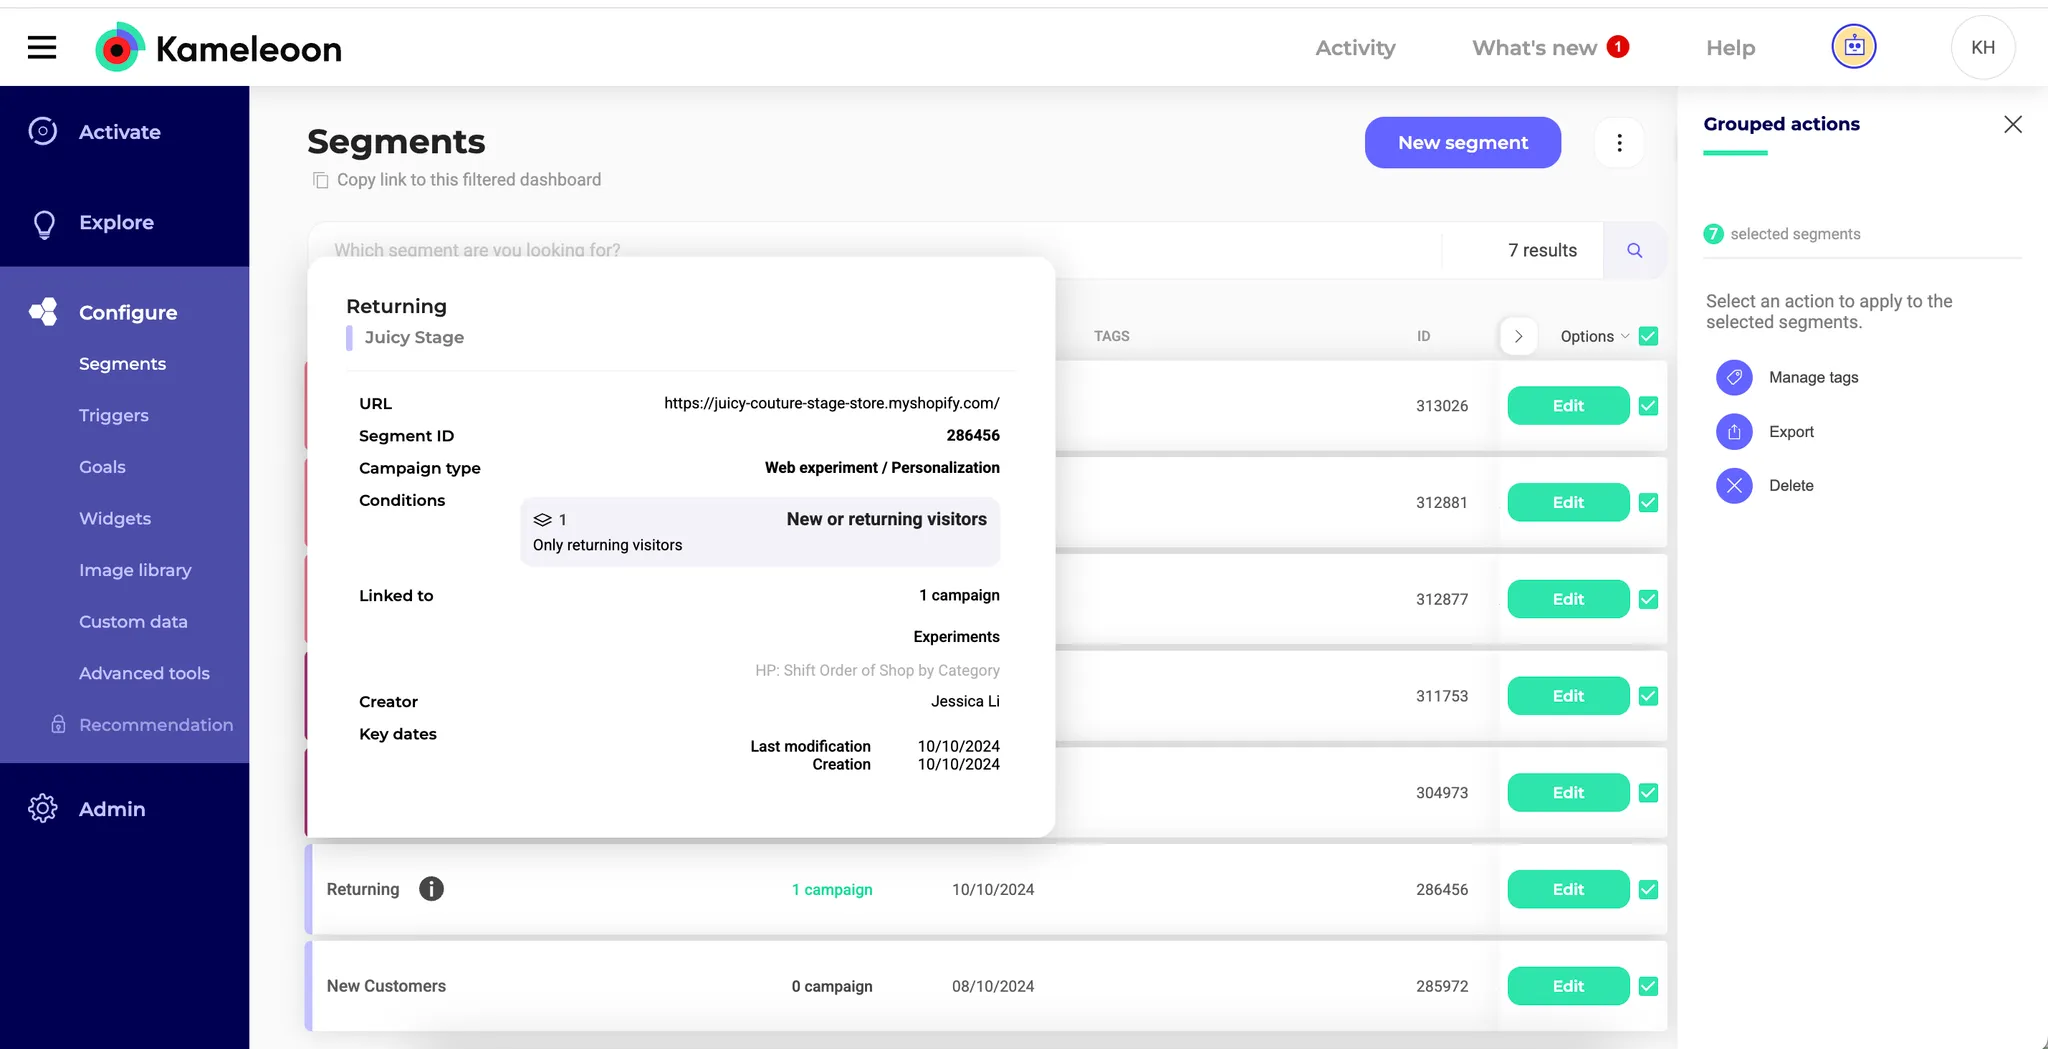Expand the Options dropdown
The width and height of the screenshot is (2048, 1049).
coord(1594,336)
